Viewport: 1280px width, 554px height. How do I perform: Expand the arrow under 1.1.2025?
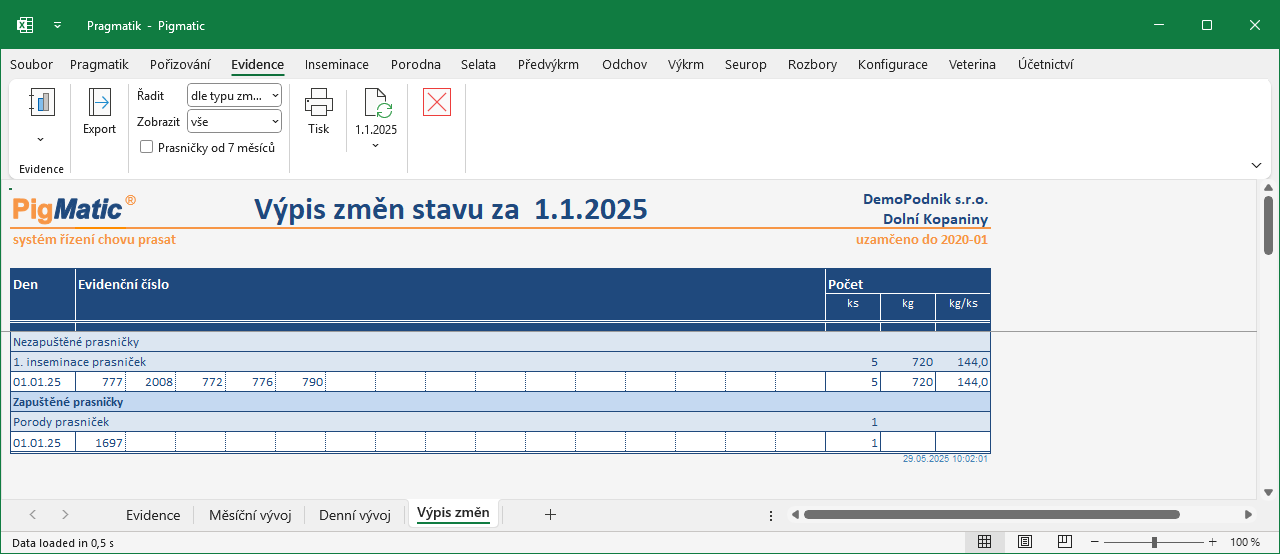(x=376, y=146)
